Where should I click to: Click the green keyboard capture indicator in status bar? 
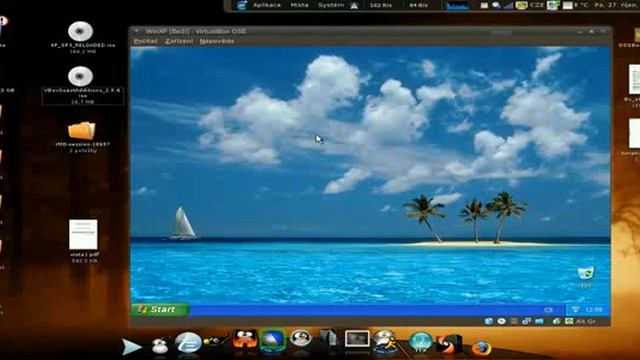point(569,322)
